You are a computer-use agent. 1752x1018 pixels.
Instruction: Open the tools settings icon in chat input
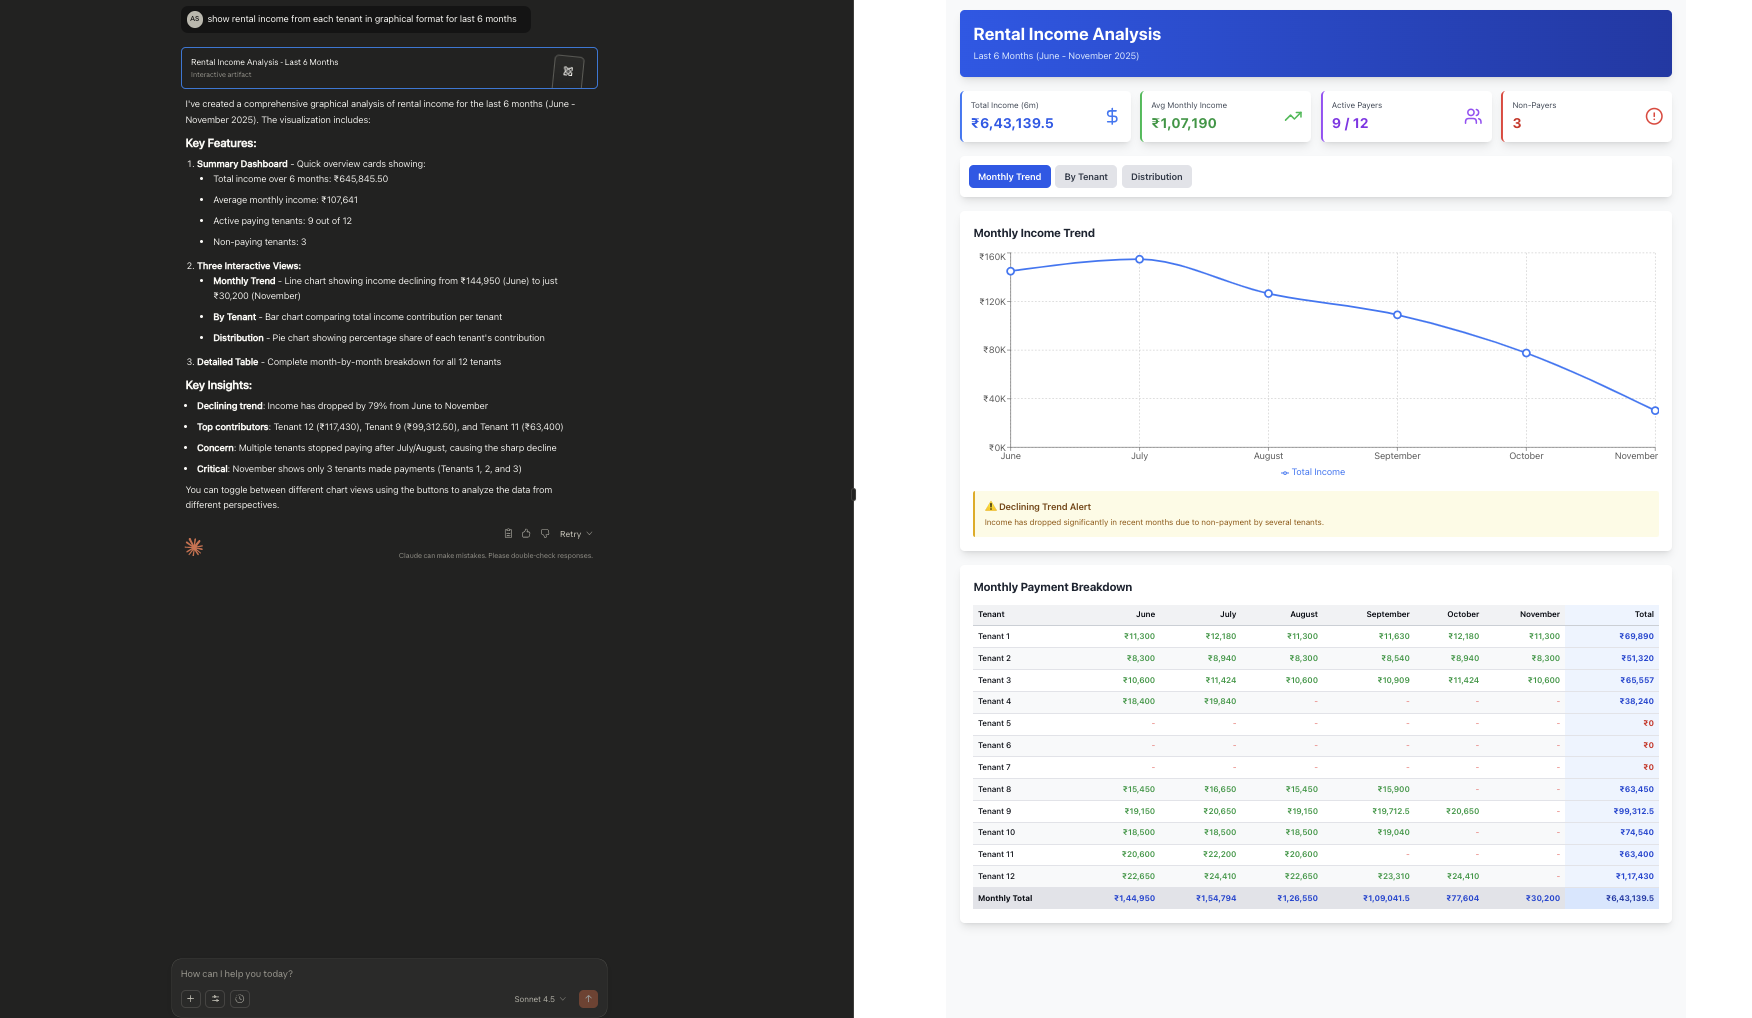tap(215, 998)
